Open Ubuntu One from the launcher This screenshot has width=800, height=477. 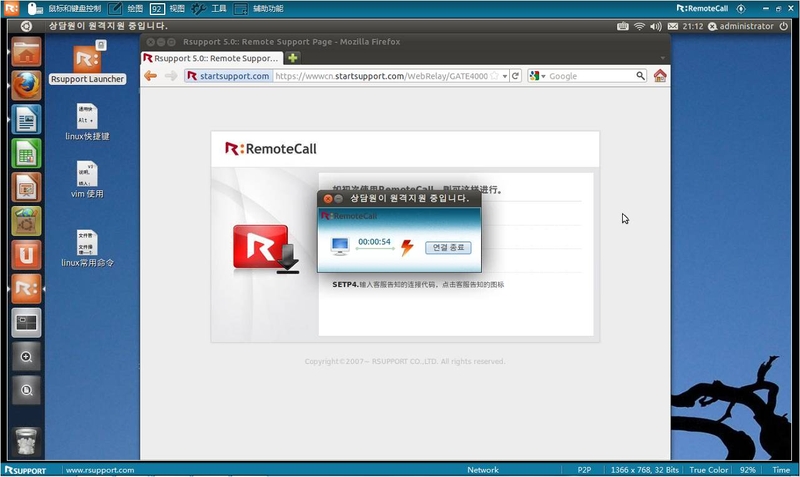(26, 254)
